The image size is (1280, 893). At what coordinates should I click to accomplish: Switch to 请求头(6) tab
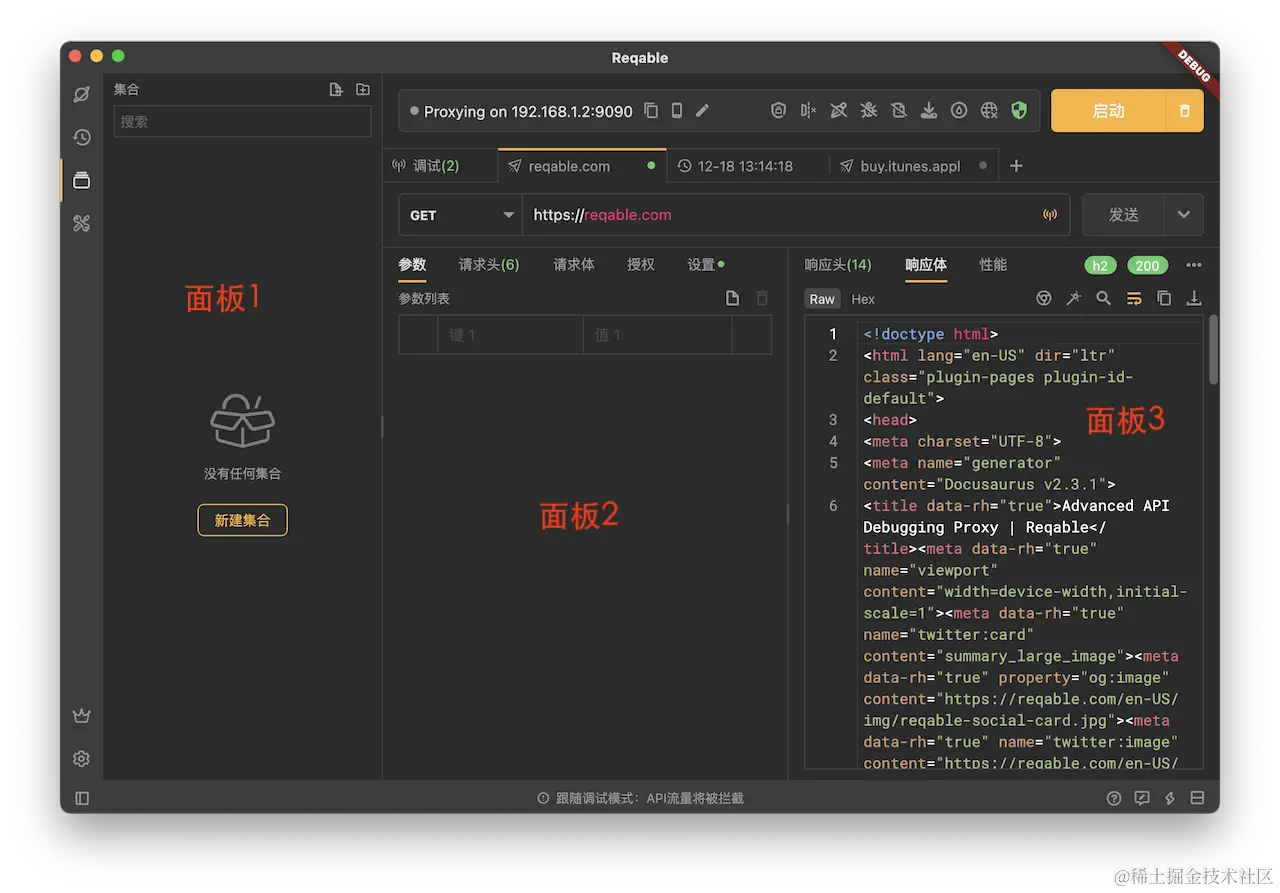tap(489, 265)
